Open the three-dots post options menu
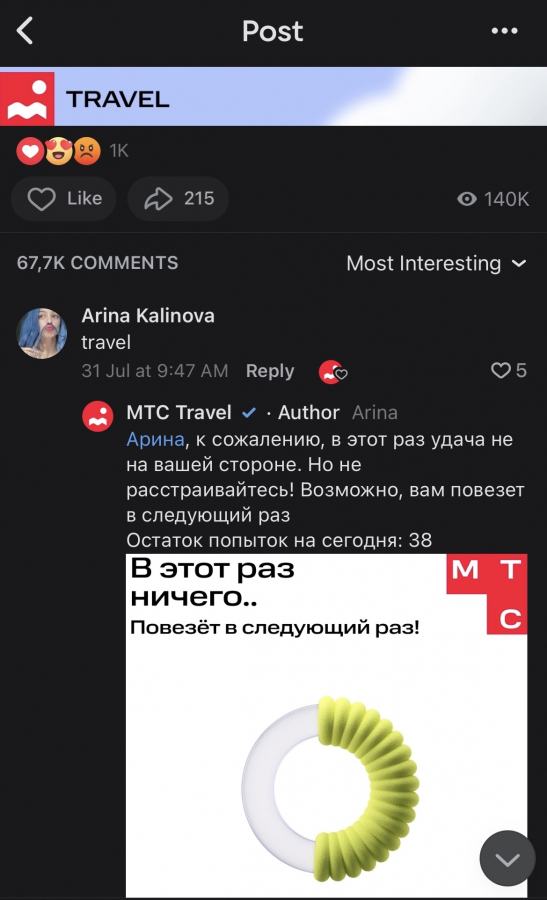This screenshot has height=900, width=547. click(505, 31)
